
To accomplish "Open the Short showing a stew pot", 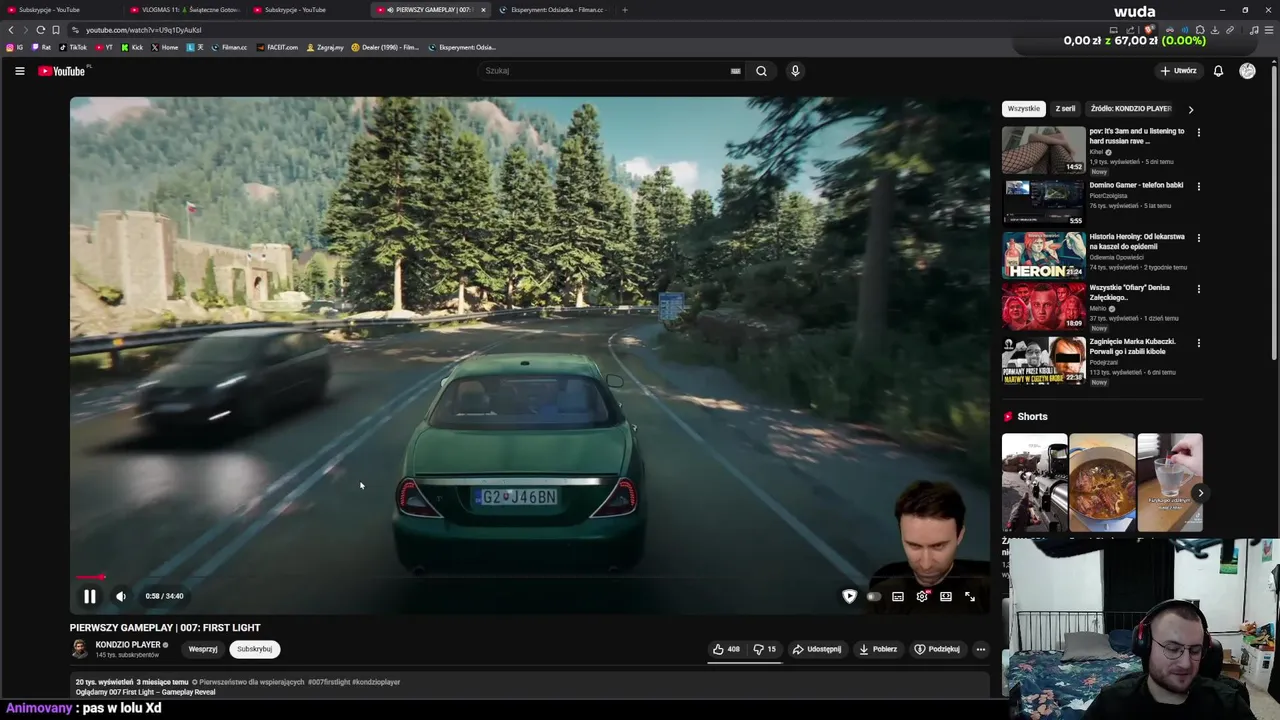I will point(1102,483).
